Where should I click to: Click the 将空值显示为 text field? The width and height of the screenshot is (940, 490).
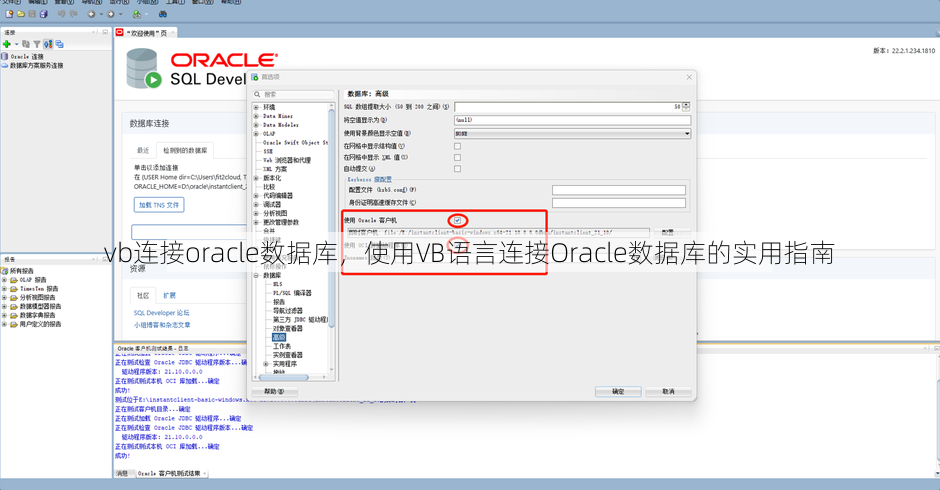click(x=573, y=120)
